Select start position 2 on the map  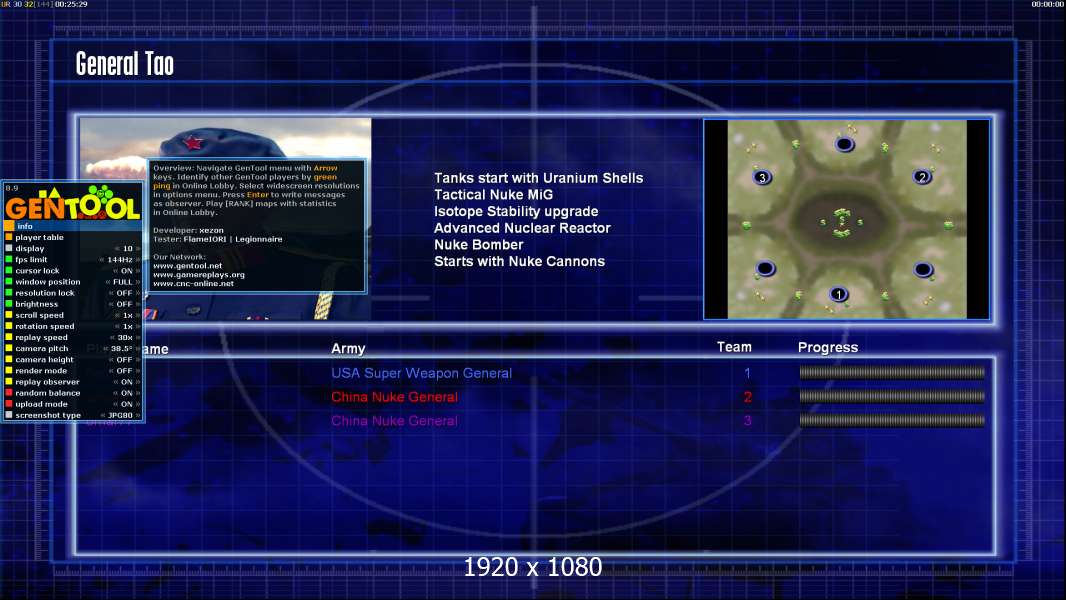[x=923, y=177]
